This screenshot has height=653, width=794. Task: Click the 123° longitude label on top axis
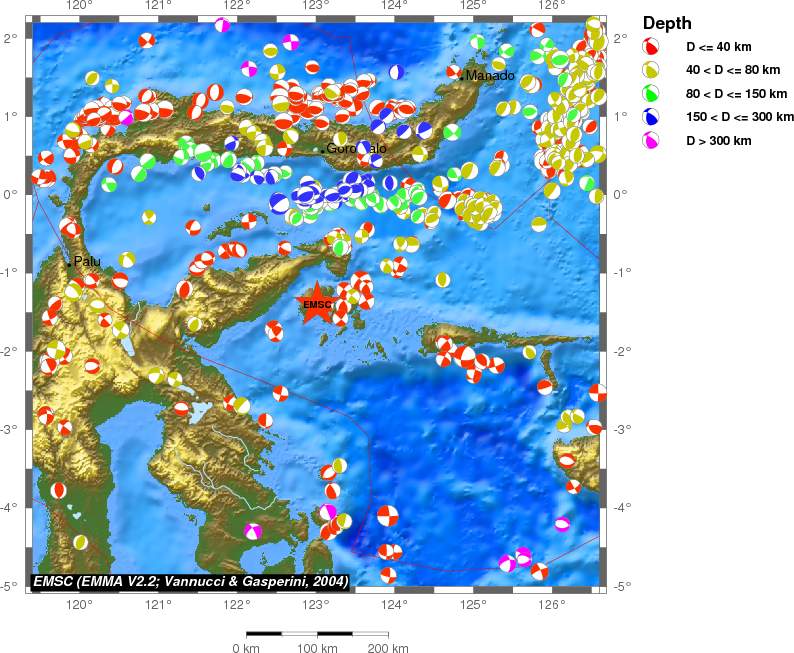[x=316, y=8]
